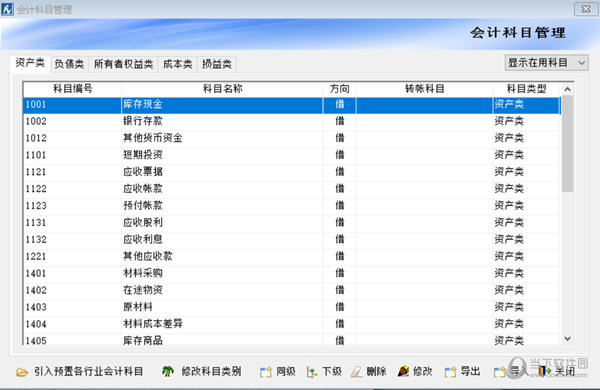
Task: Click the vertical scrollbar thumb
Action: (567, 144)
